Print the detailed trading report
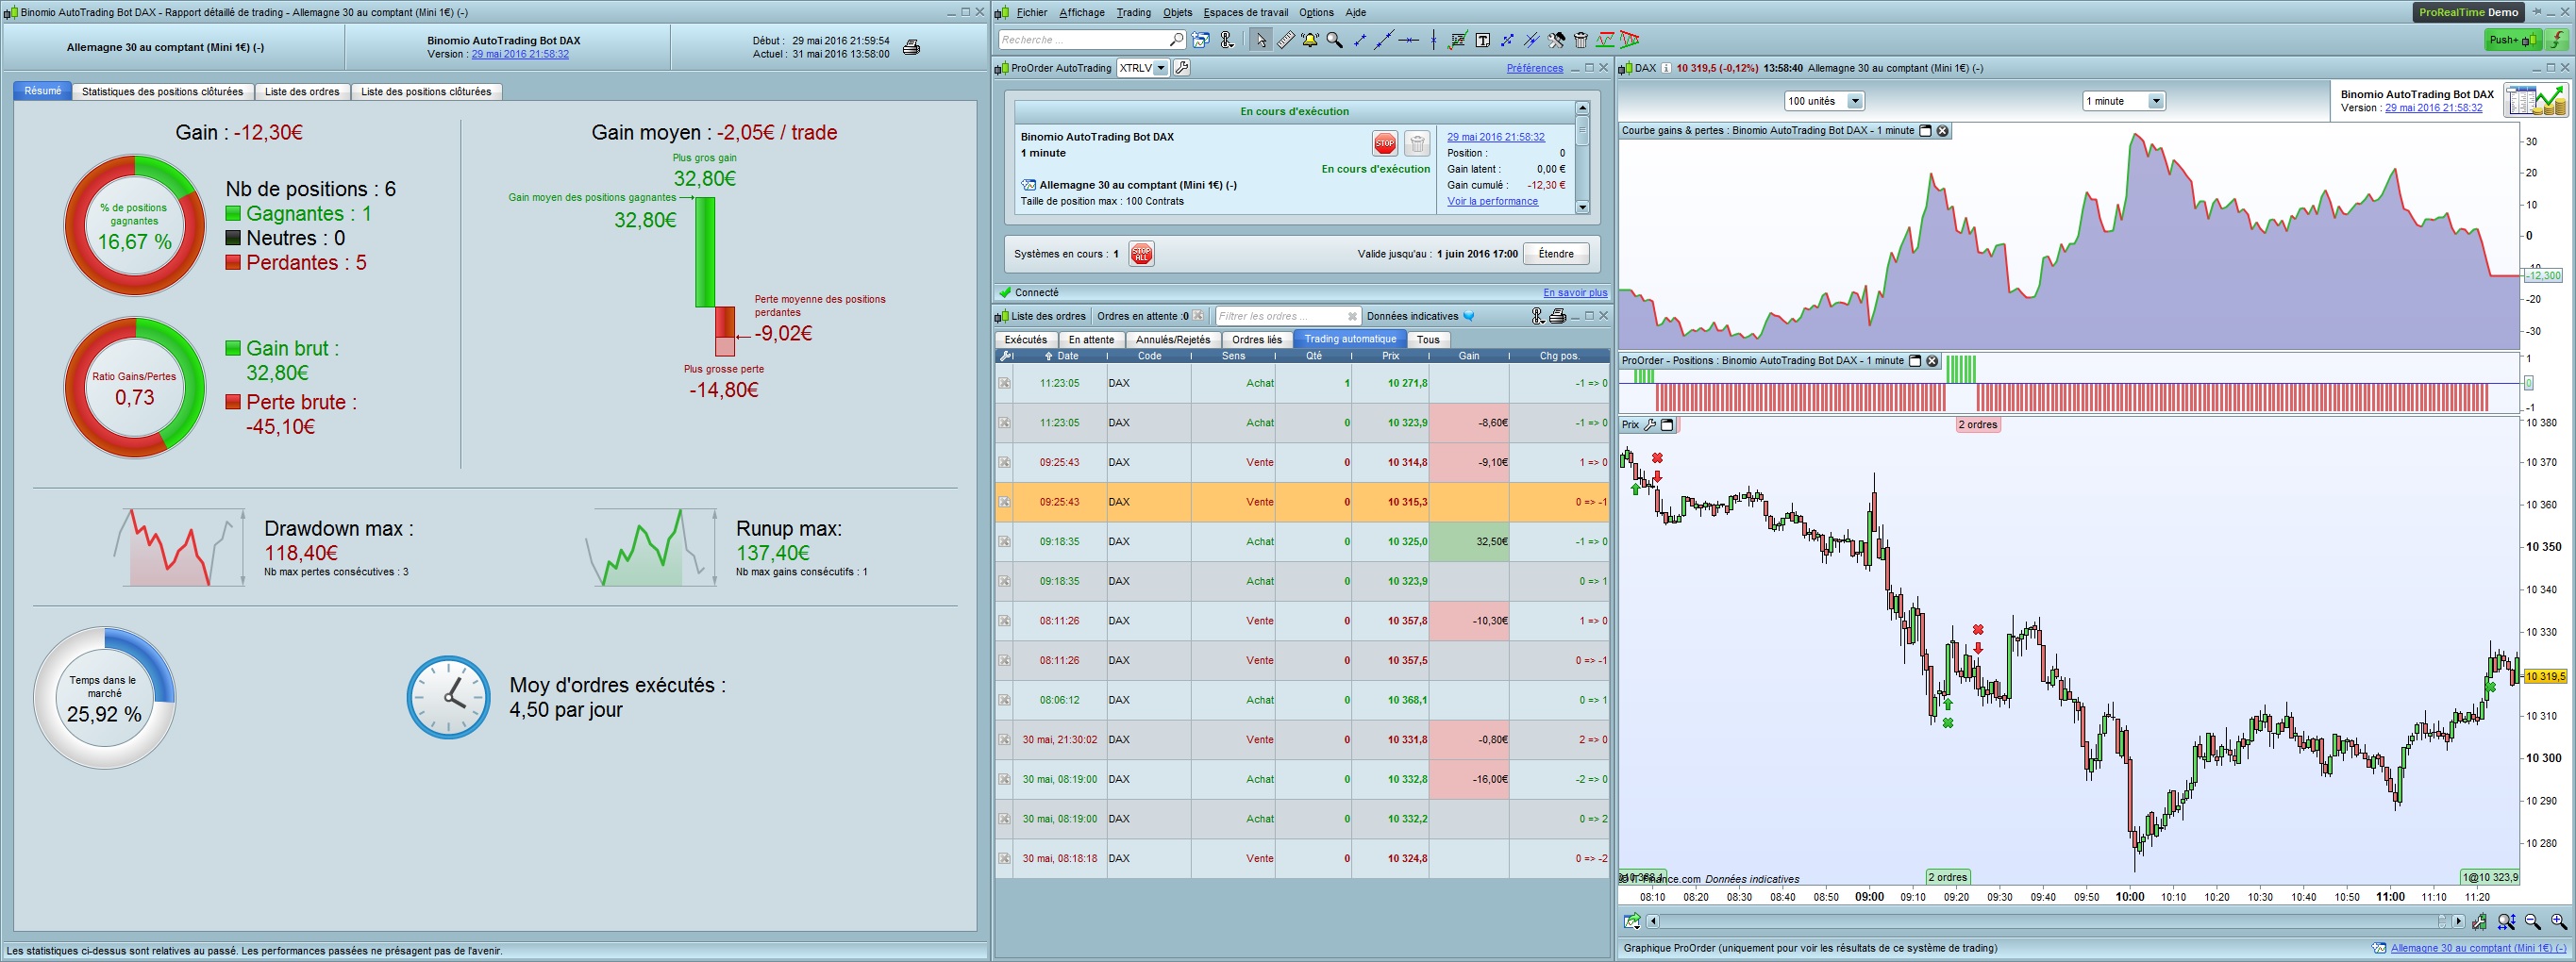2576x962 pixels. (911, 48)
